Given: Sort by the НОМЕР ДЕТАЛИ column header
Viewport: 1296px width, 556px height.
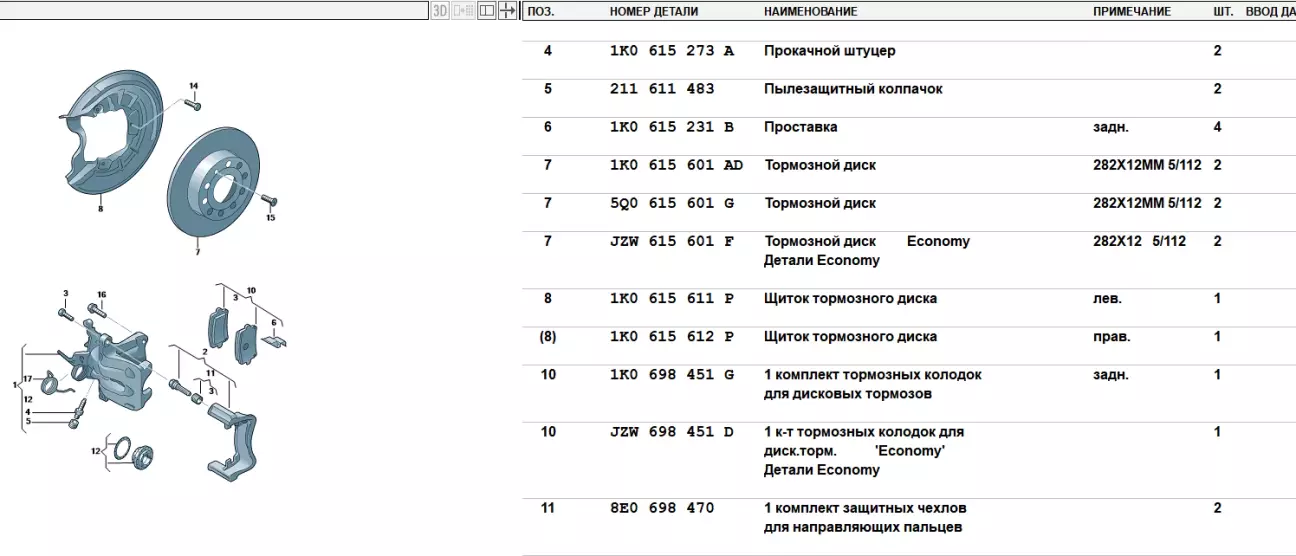Looking at the screenshot, I should point(654,12).
